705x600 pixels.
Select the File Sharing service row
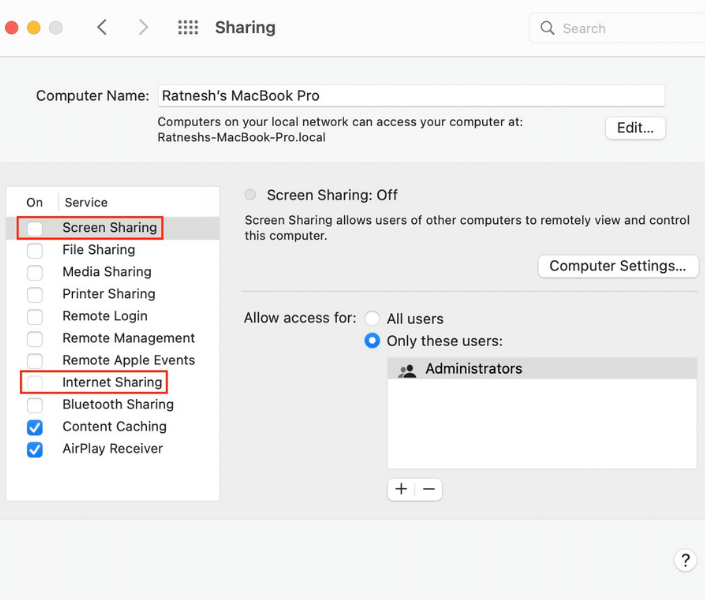click(112, 250)
